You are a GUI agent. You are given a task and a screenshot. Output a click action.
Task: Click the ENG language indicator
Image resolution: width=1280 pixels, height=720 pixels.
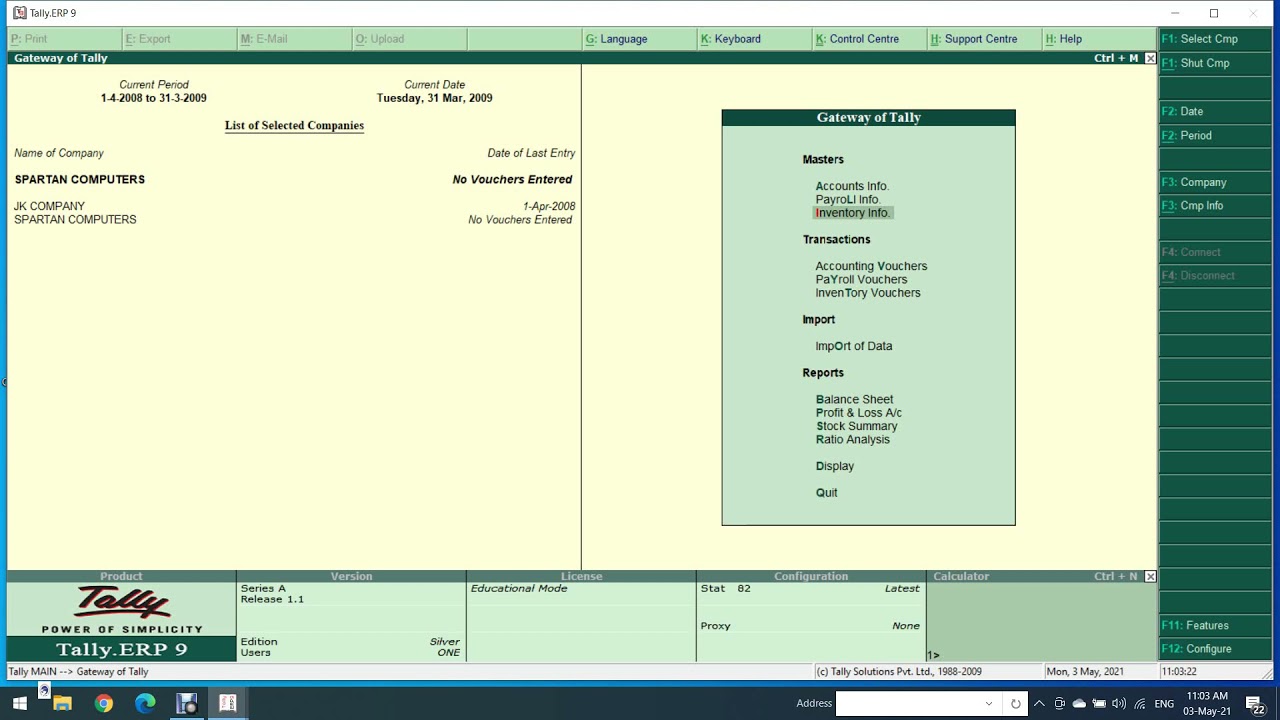[x=1164, y=704]
